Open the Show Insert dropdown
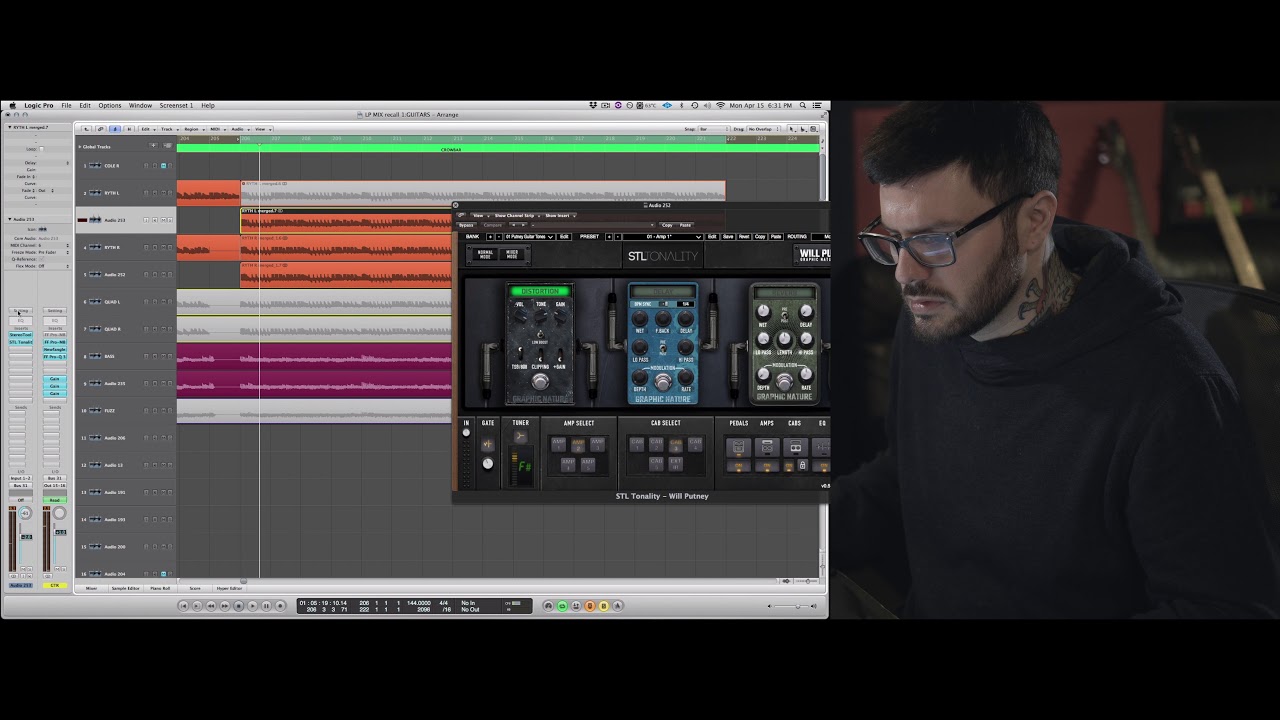The height and width of the screenshot is (720, 1280). [x=559, y=215]
